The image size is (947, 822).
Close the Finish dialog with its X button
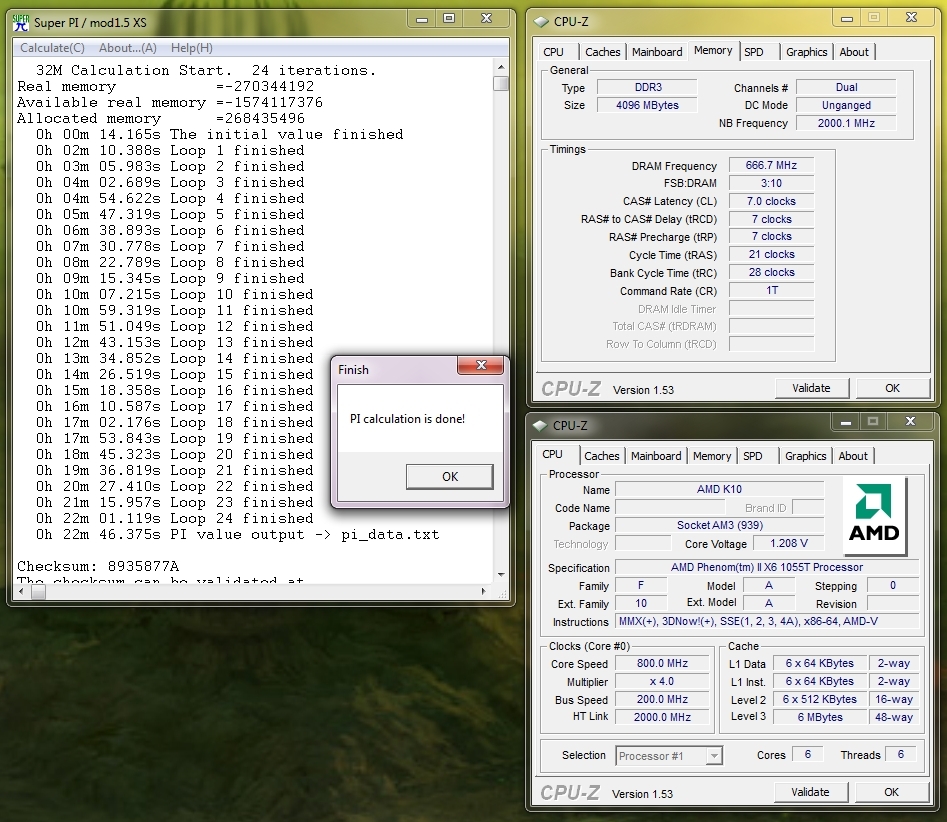481,367
